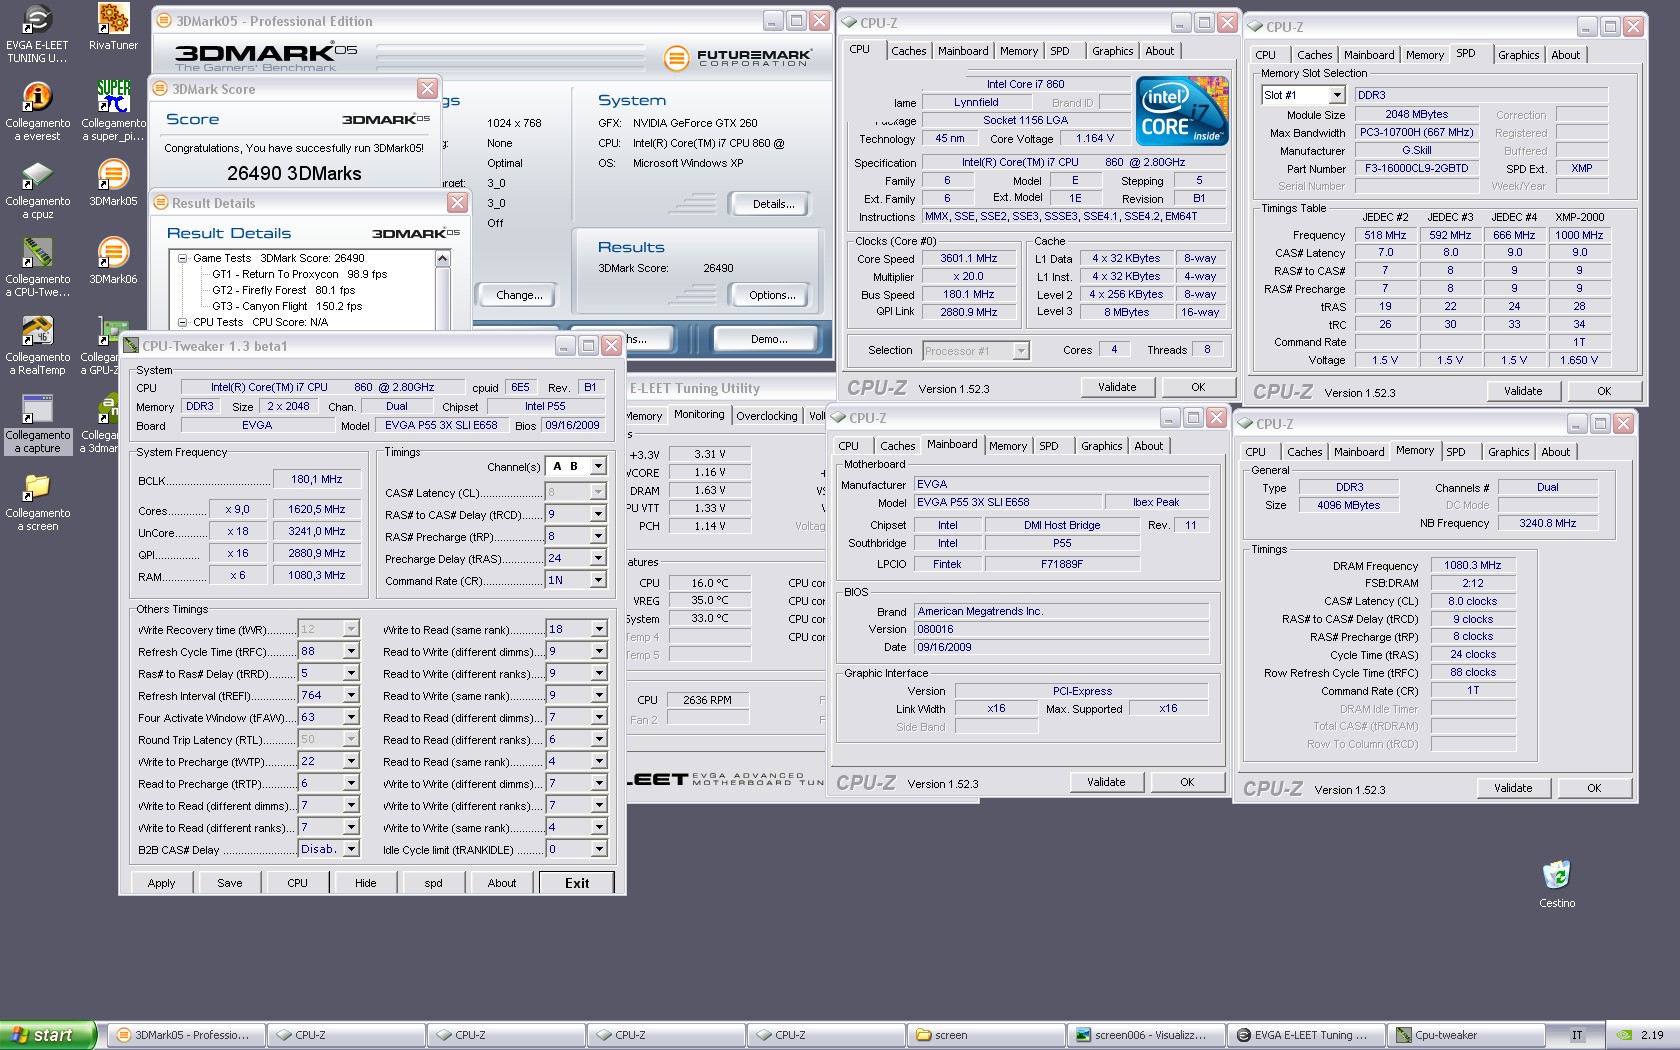Image resolution: width=1680 pixels, height=1050 pixels.
Task: Select Monitoring tab in E-LEET Tuning Utility
Action: (x=699, y=414)
